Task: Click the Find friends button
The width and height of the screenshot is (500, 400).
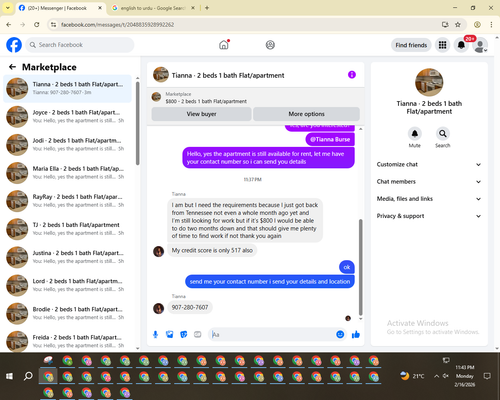Action: point(411,45)
